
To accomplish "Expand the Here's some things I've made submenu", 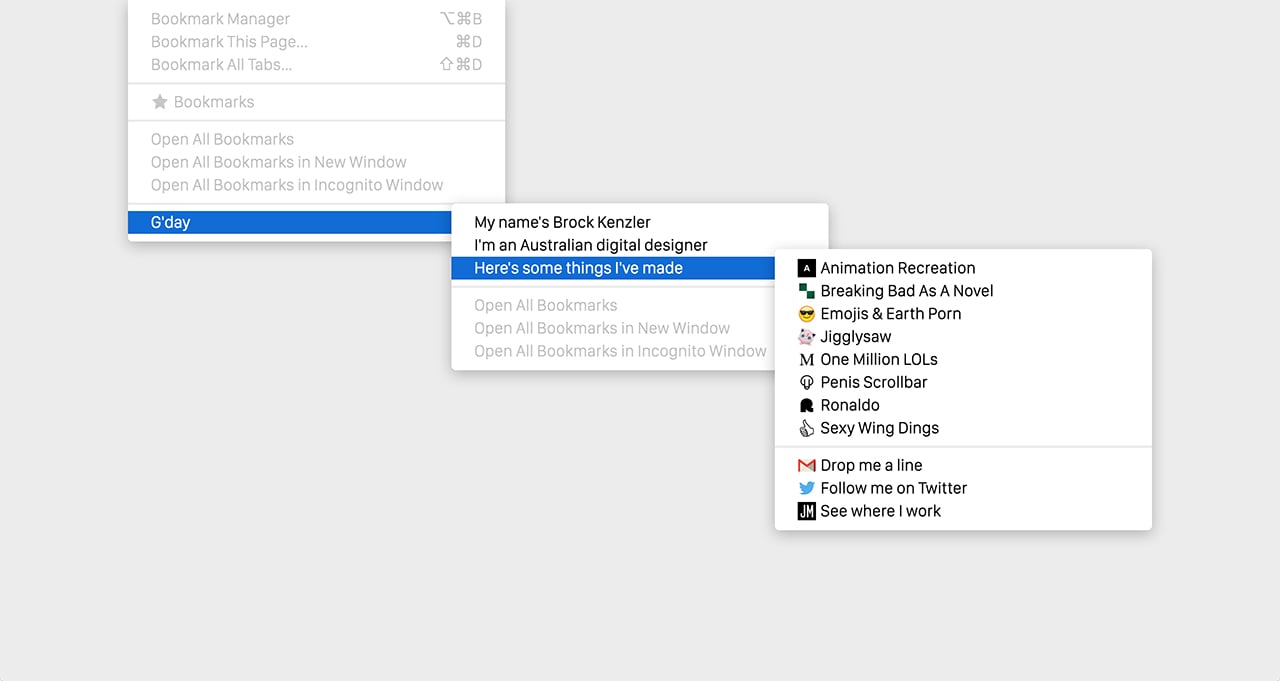I will click(578, 268).
